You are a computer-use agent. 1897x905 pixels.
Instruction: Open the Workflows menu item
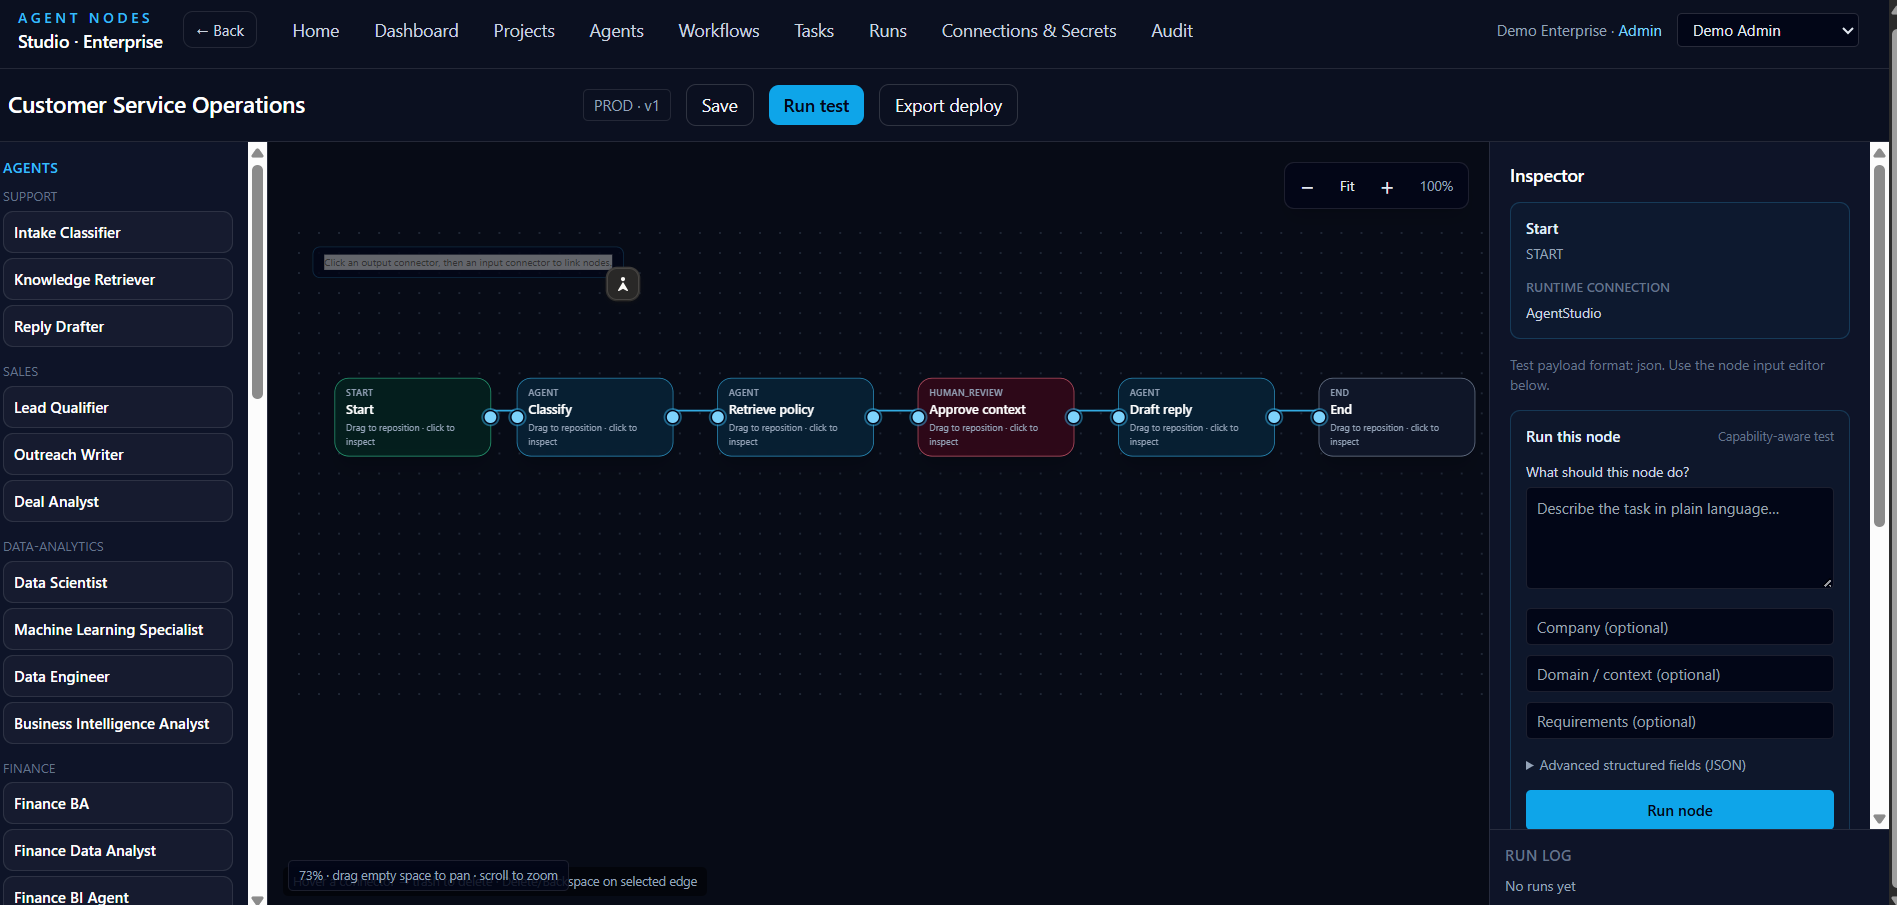(719, 31)
